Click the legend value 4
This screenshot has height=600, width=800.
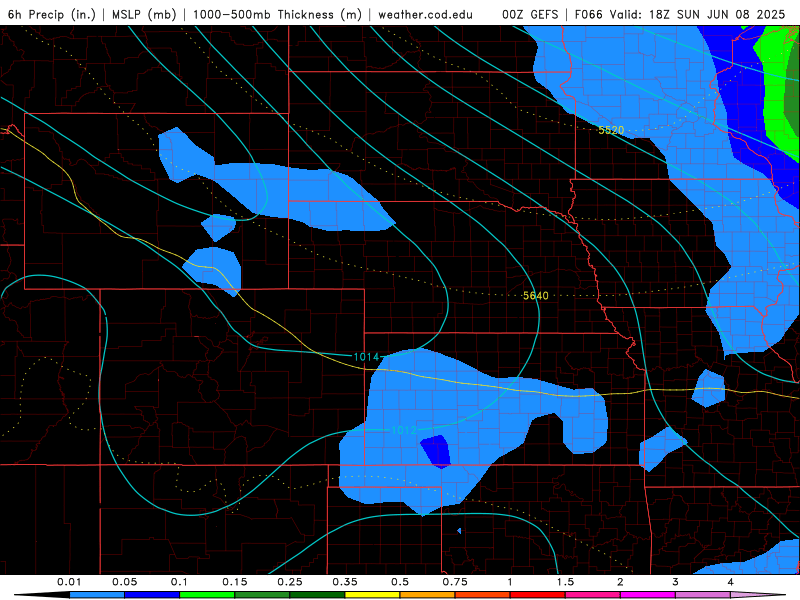pyautogui.click(x=730, y=582)
